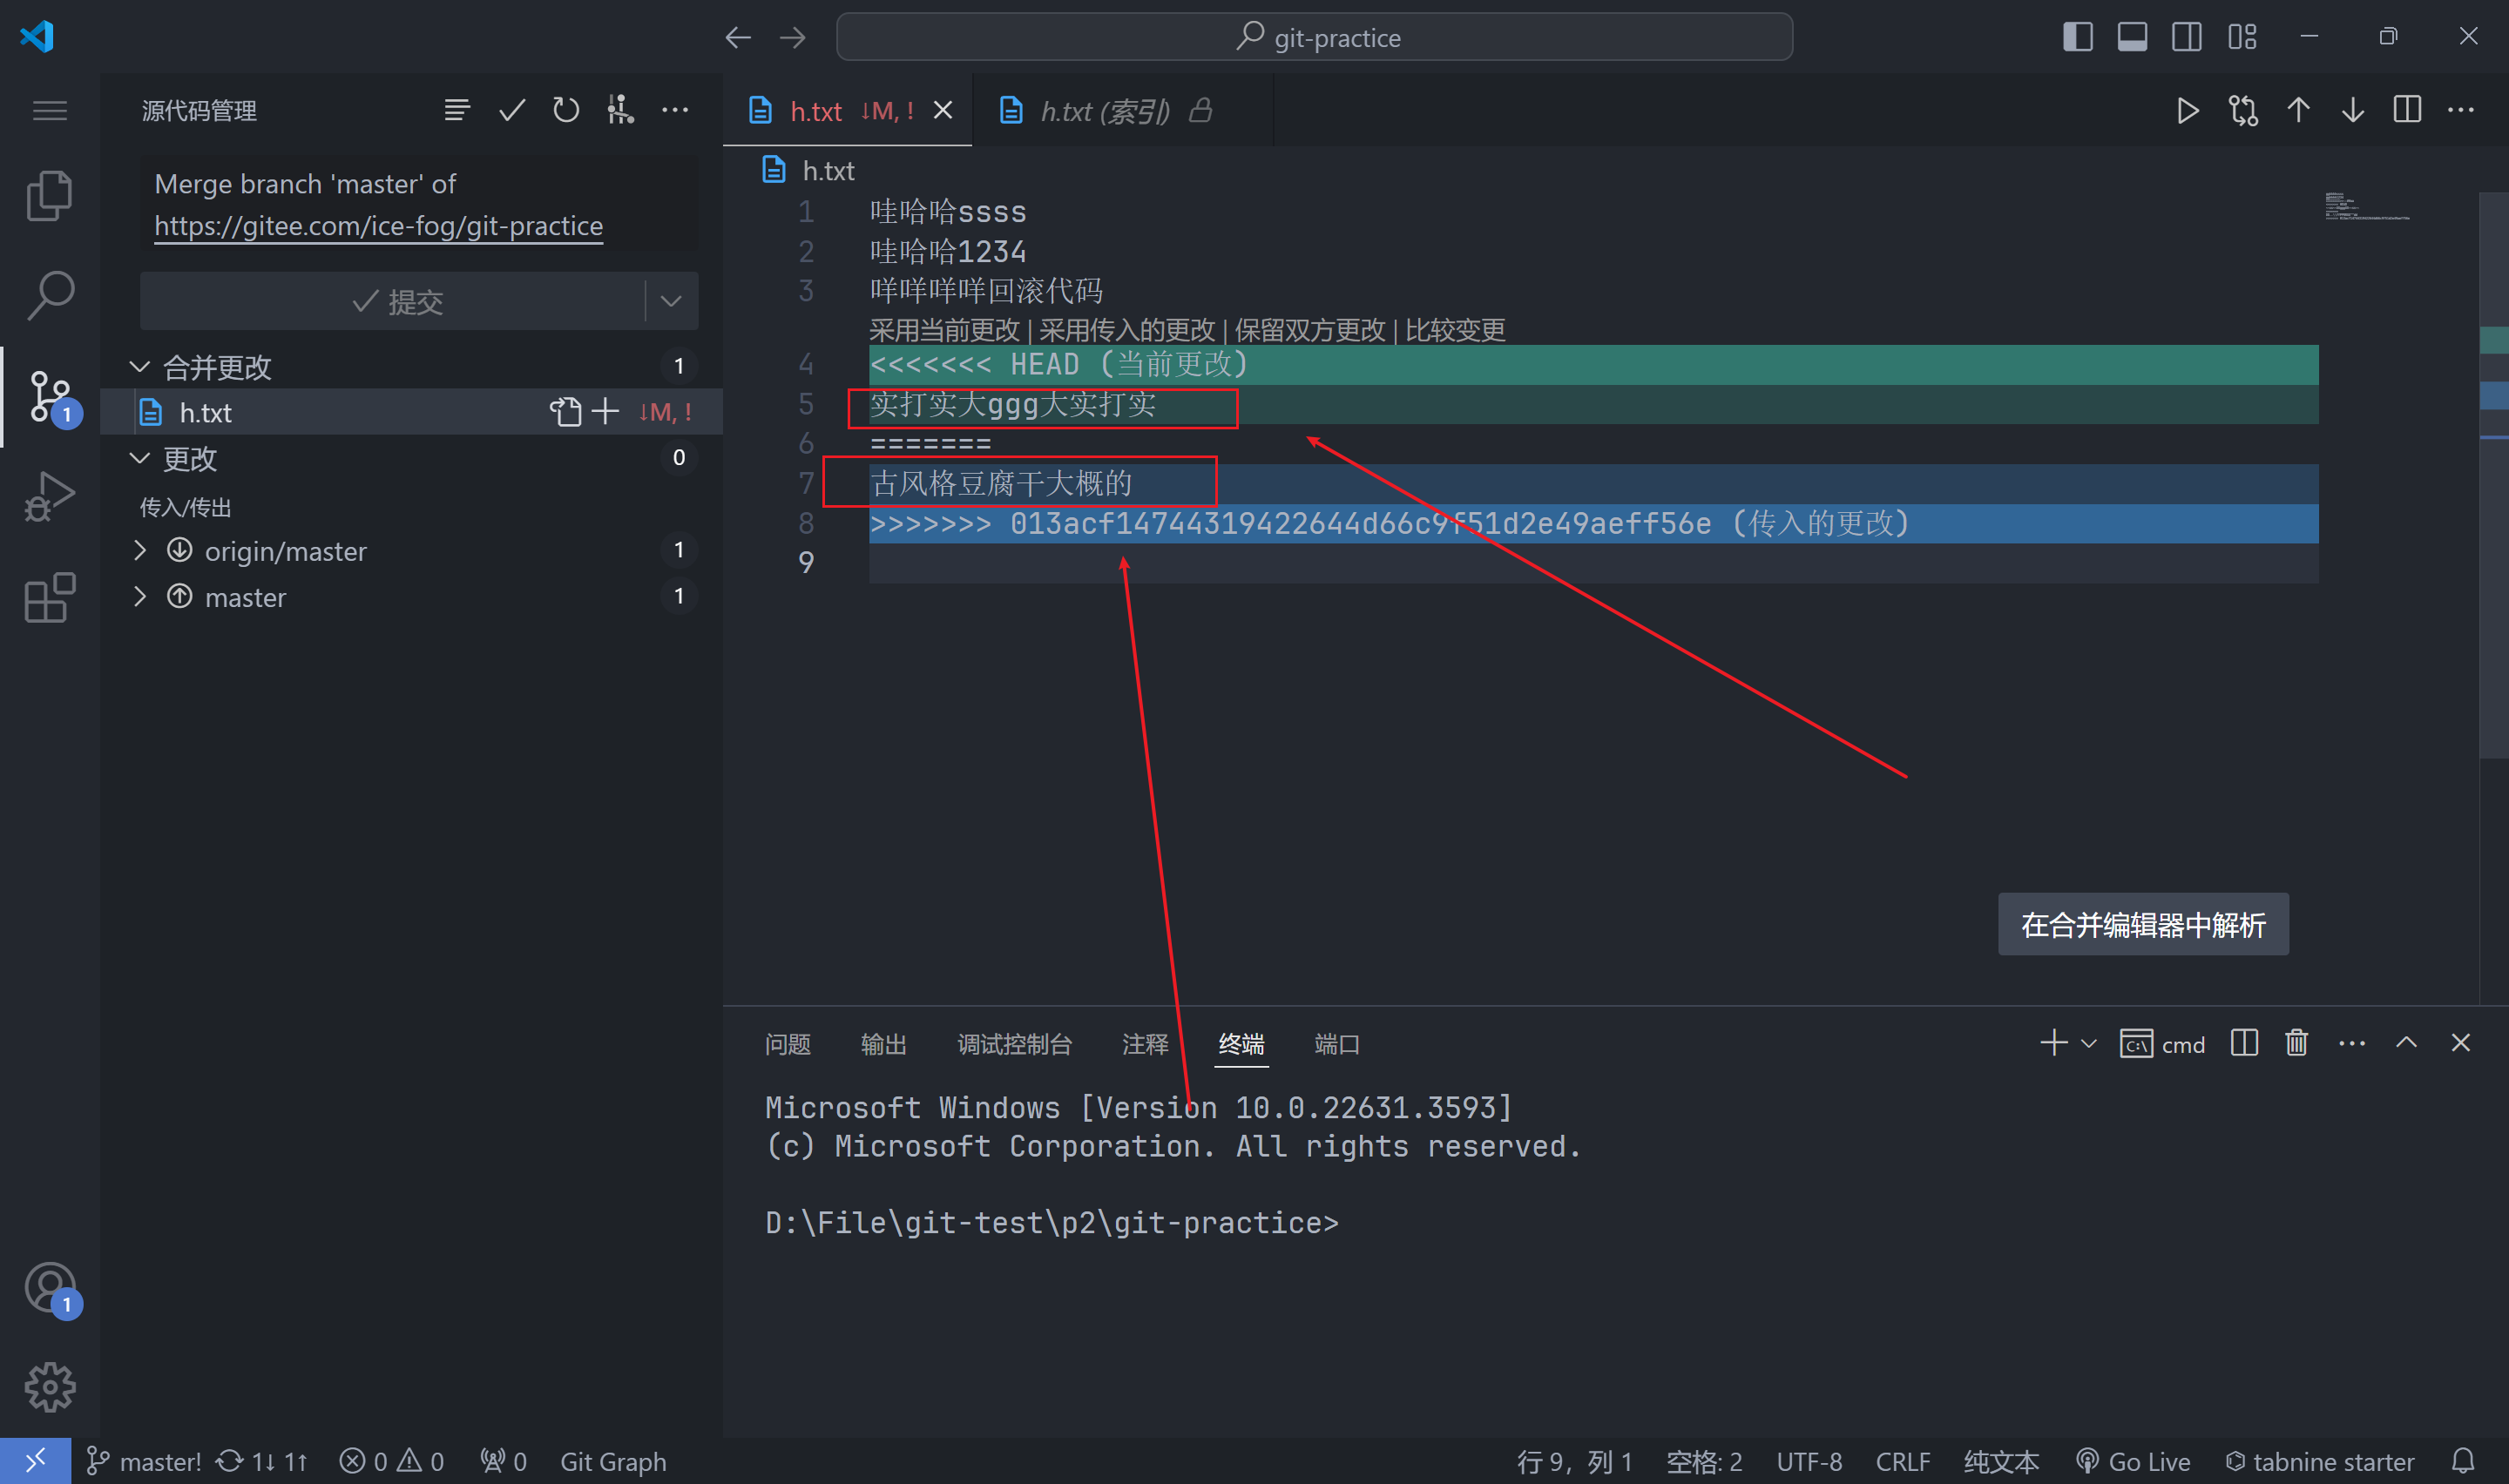This screenshot has height=1484, width=2509.
Task: Toggle the primary side bar layout button
Action: [2077, 37]
